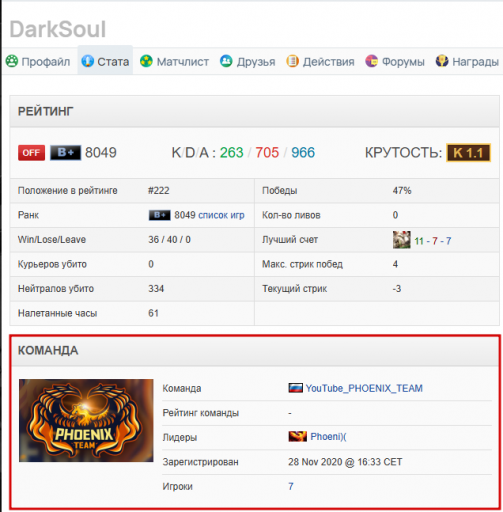Click the 61 Налетанные часы value

[x=153, y=313]
